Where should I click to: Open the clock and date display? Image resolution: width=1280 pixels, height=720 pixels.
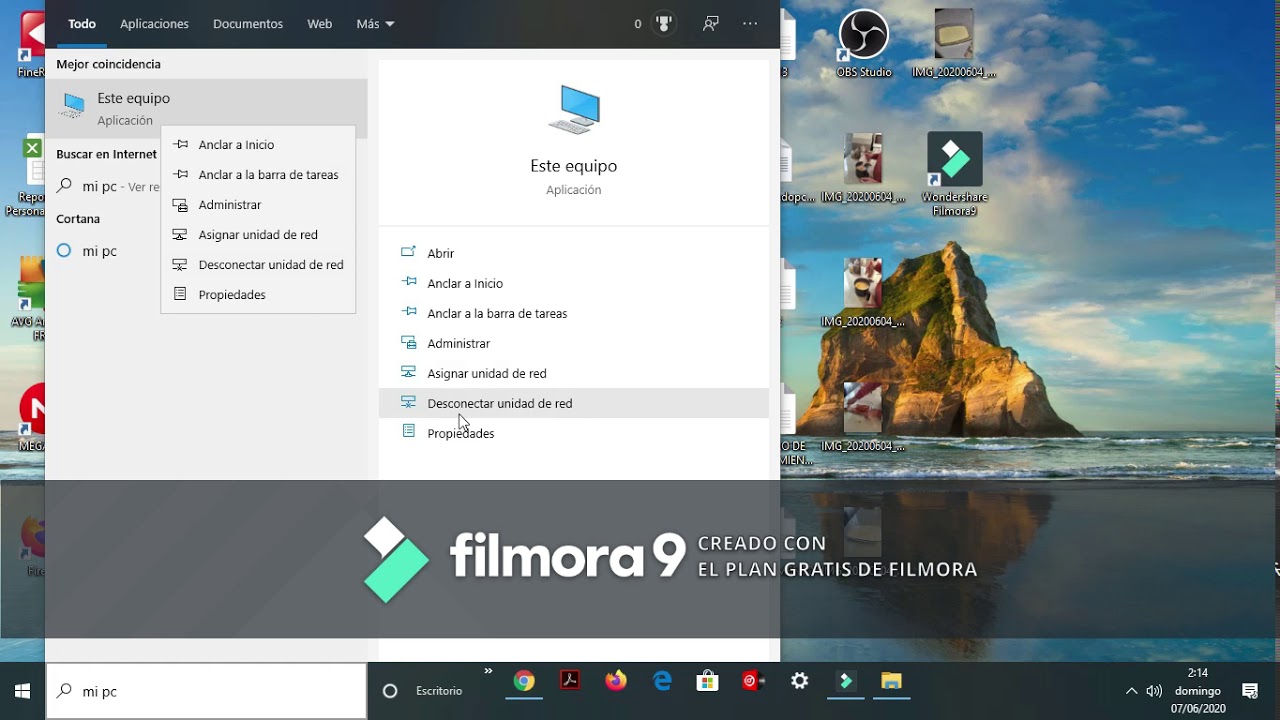1198,691
